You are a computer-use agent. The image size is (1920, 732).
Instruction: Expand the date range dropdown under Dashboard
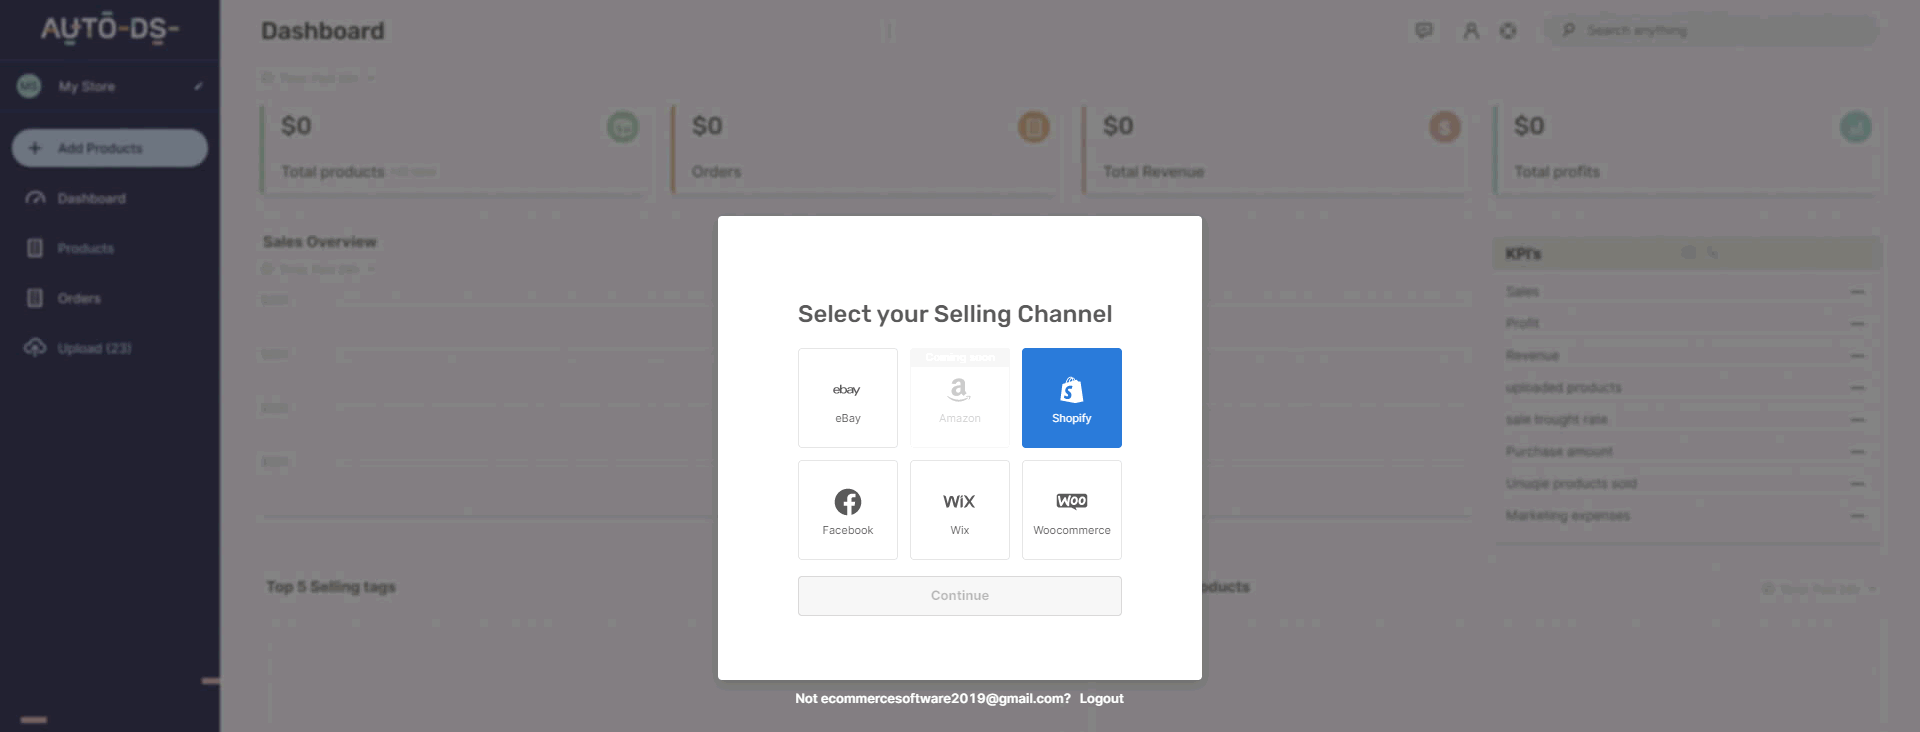pyautogui.click(x=318, y=78)
